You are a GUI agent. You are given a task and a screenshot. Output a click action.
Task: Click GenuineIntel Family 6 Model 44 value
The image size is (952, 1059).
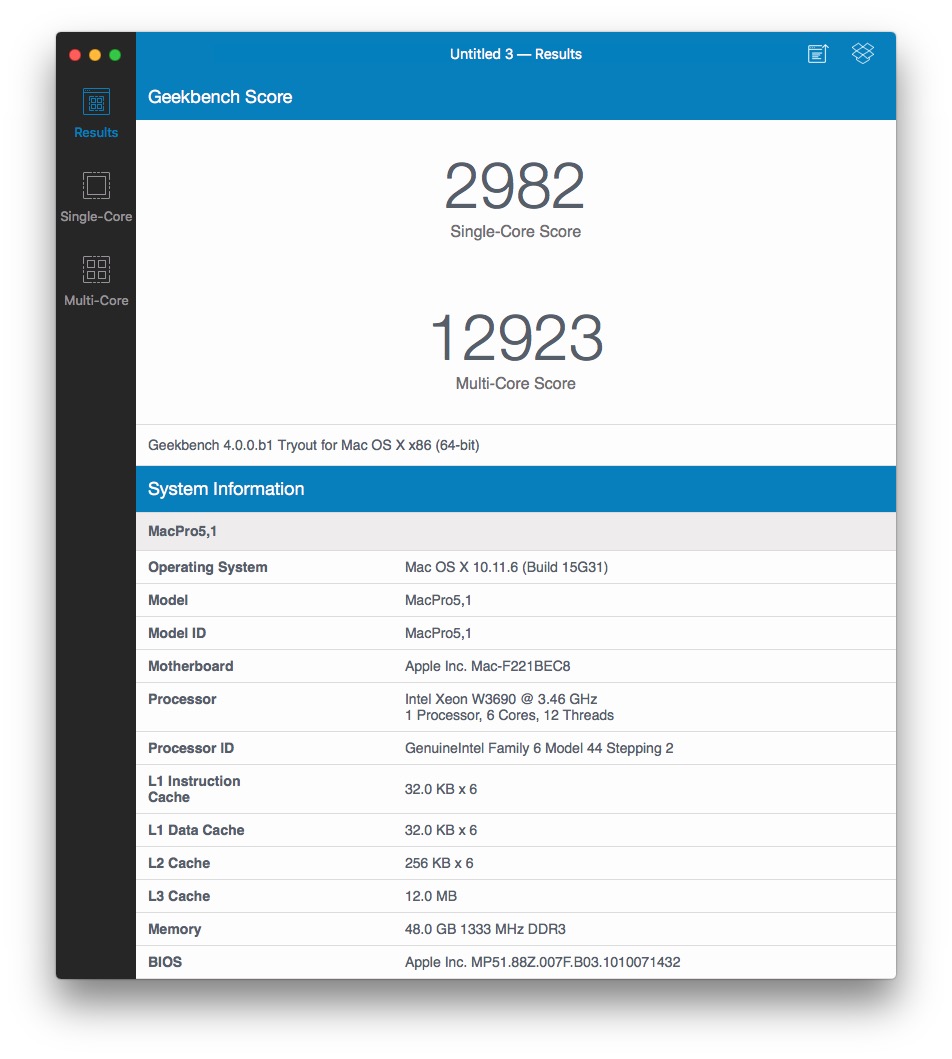[x=539, y=748]
